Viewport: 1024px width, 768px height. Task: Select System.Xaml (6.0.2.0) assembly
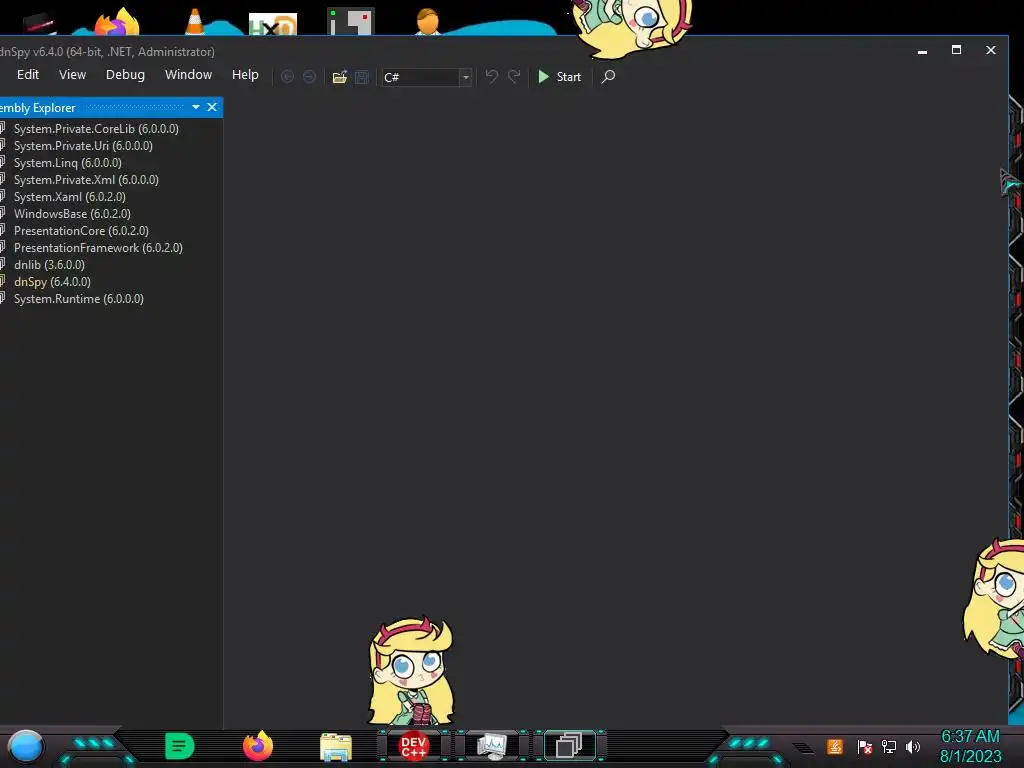click(x=69, y=197)
